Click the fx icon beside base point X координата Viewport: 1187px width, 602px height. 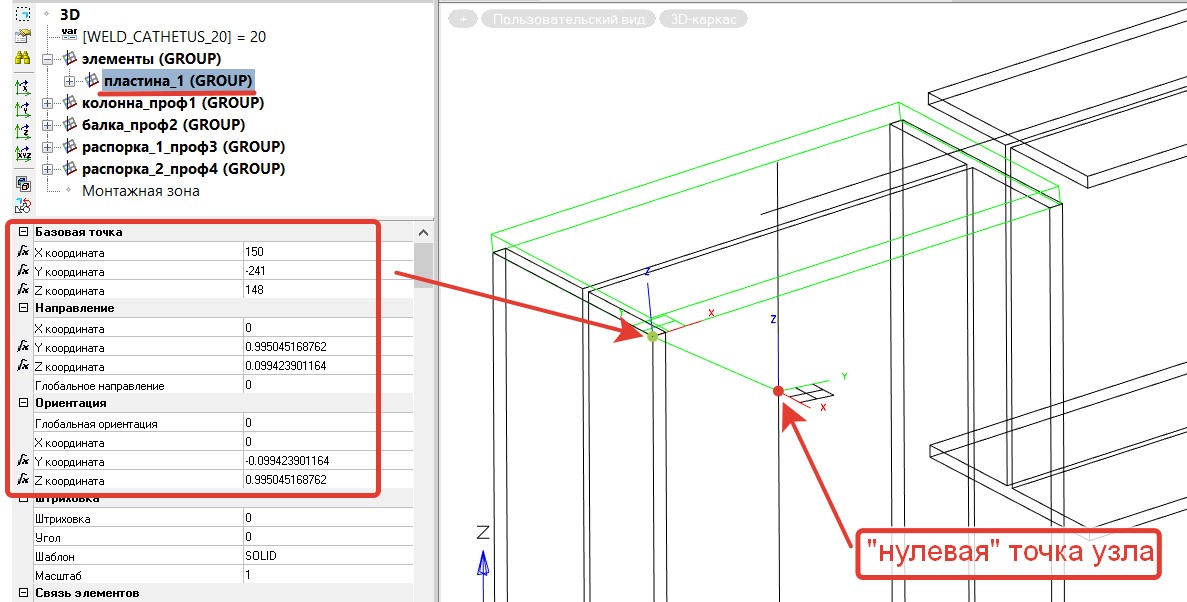pyautogui.click(x=23, y=252)
